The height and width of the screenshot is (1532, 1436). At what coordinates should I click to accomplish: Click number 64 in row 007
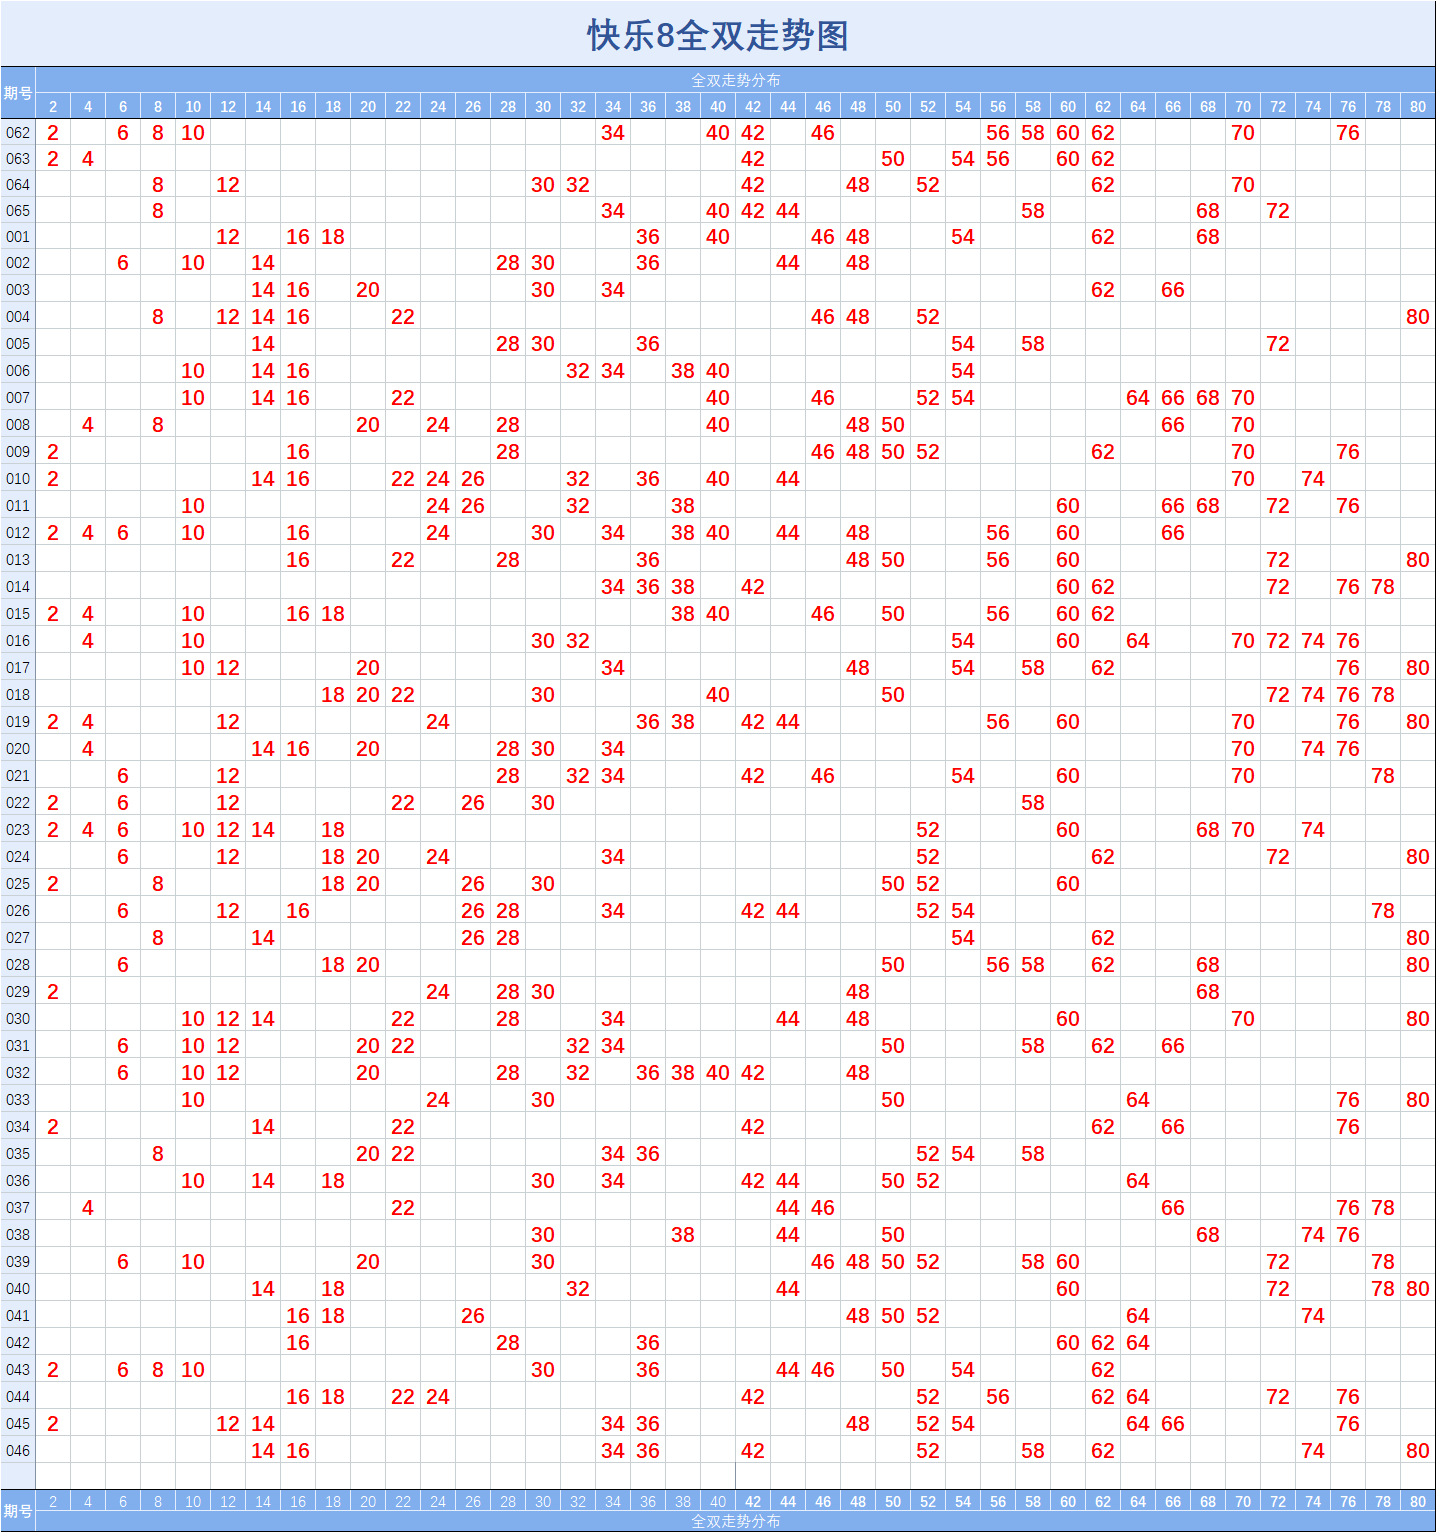tap(1138, 398)
